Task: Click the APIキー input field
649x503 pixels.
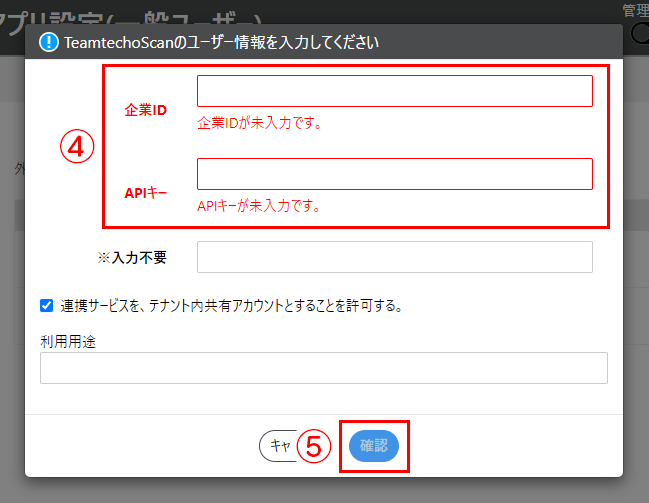Action: 394,174
